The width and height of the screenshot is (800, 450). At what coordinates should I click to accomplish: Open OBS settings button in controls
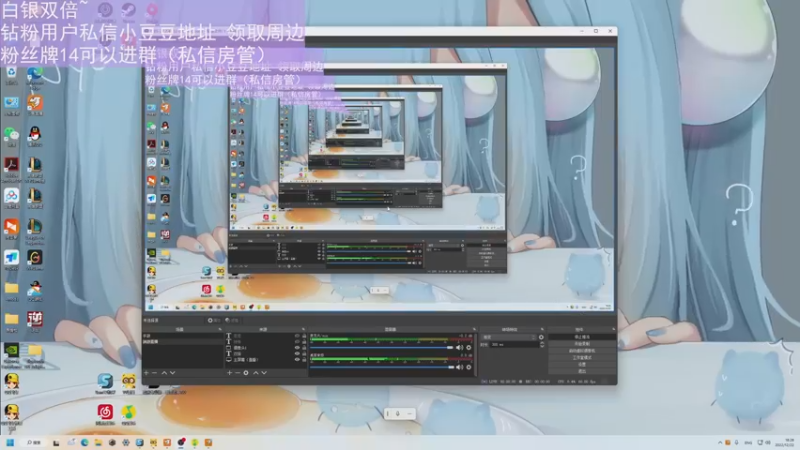(x=582, y=364)
